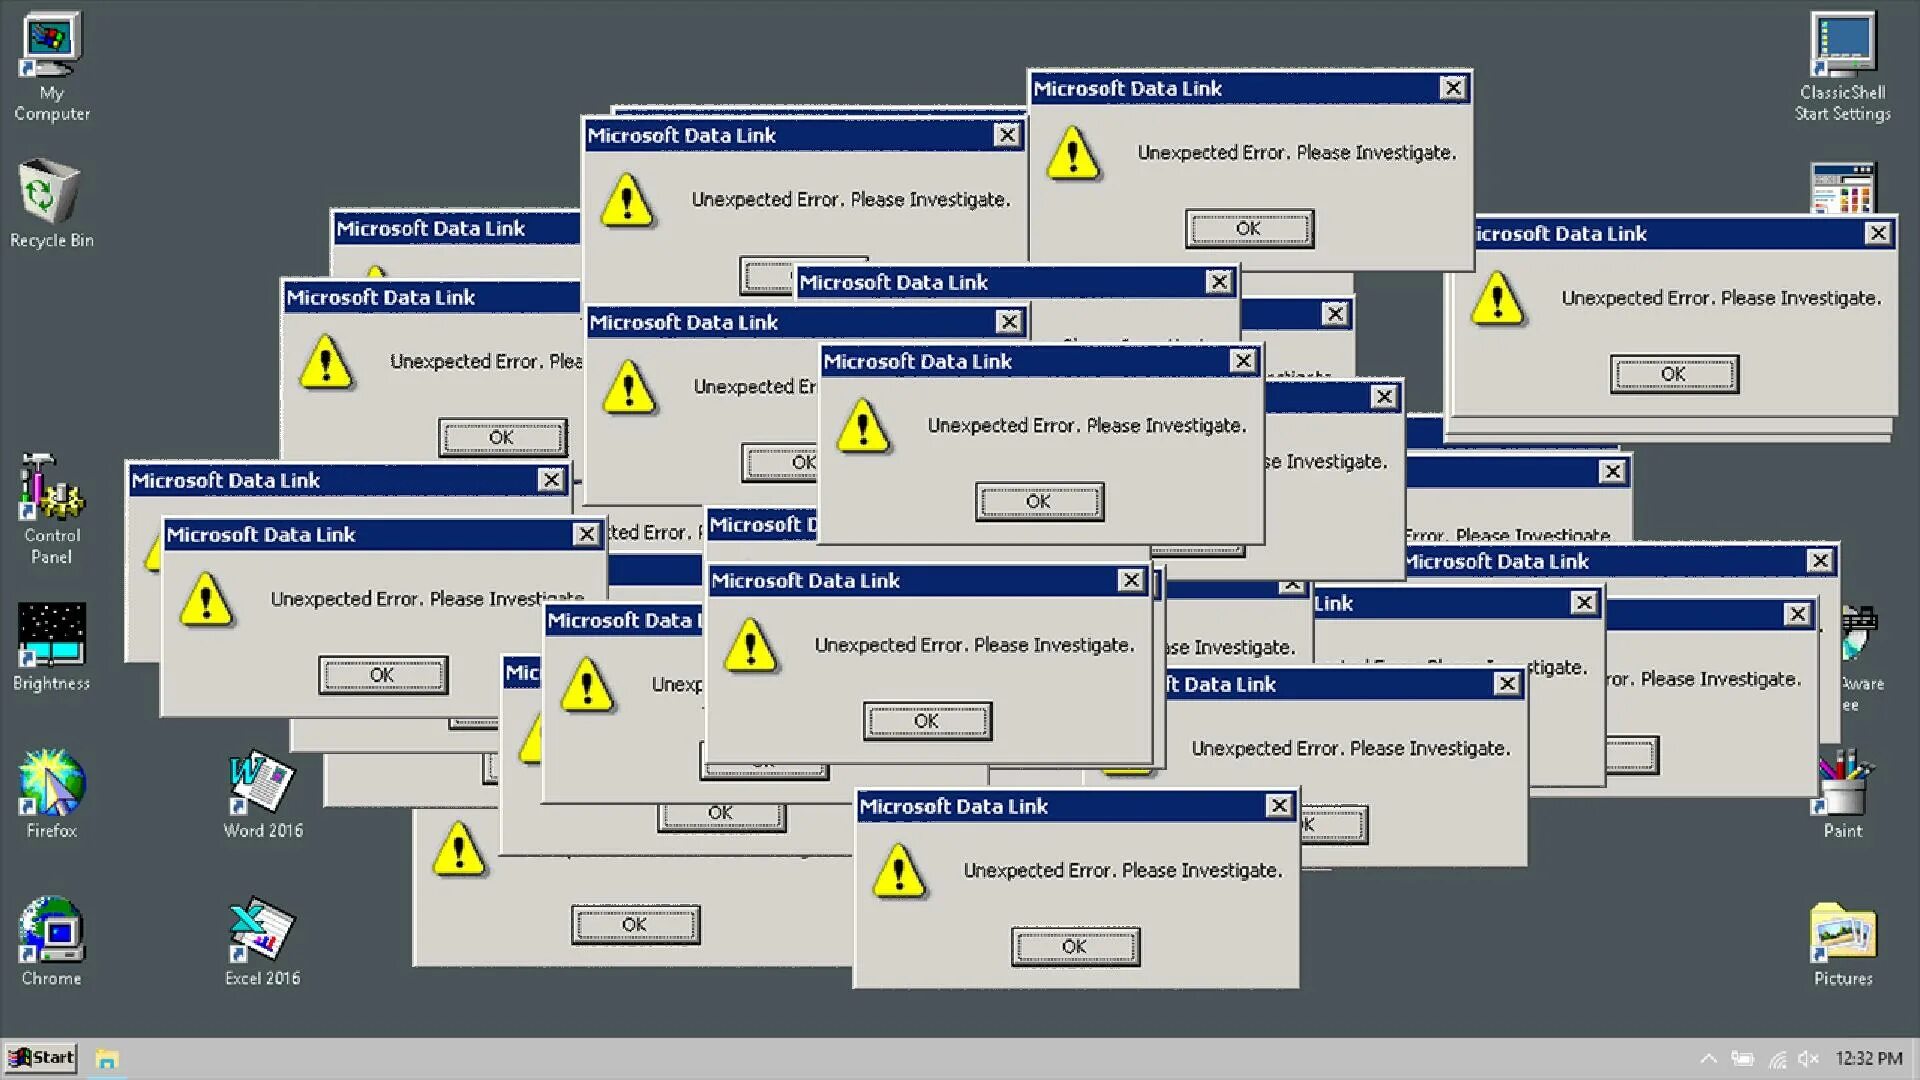1920x1080 pixels.
Task: Click the muted volume tray icon
Action: [x=1808, y=1059]
